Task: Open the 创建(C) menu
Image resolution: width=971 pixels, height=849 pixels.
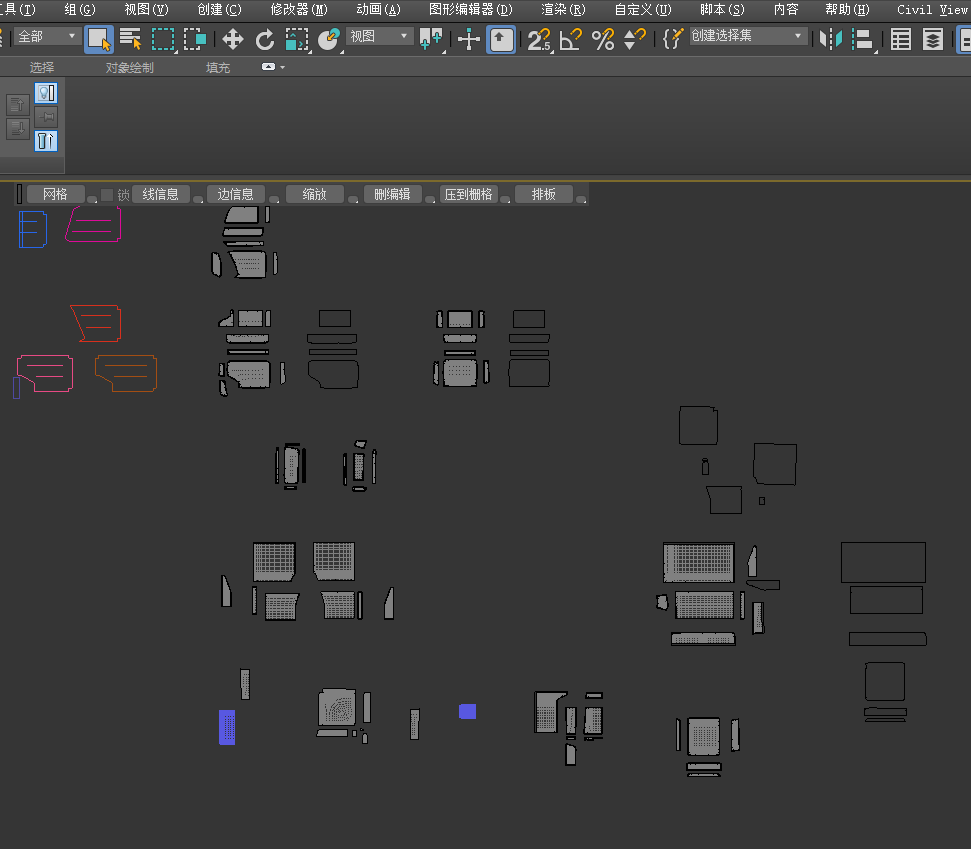Action: [219, 9]
